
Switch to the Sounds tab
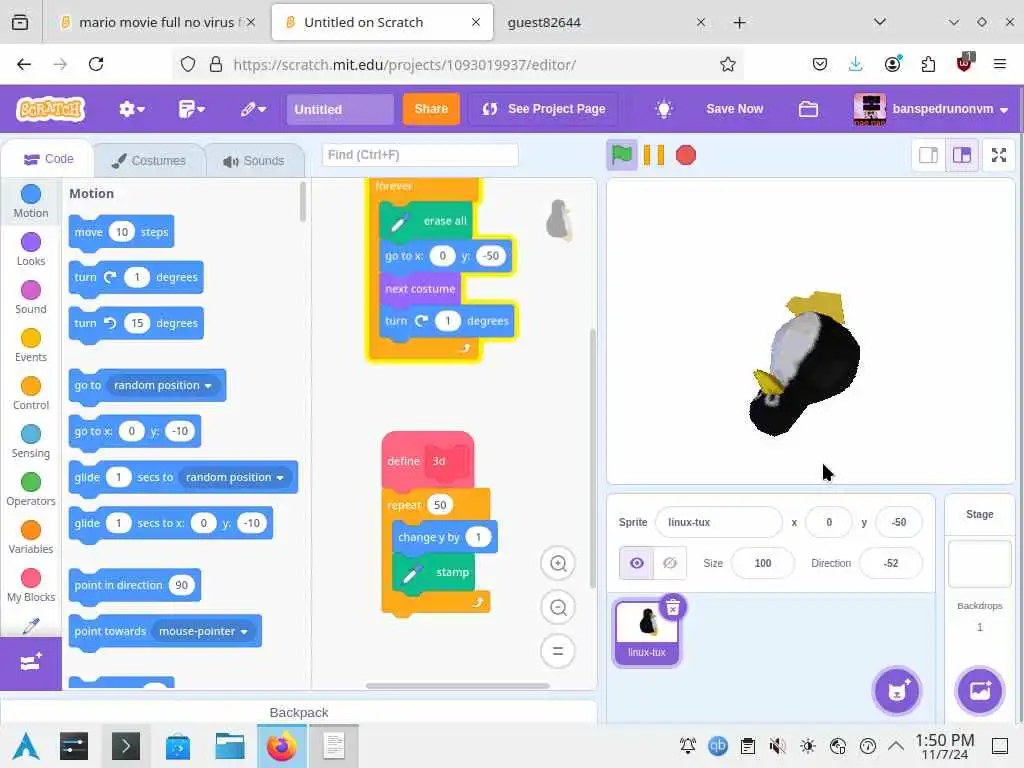[x=254, y=161]
